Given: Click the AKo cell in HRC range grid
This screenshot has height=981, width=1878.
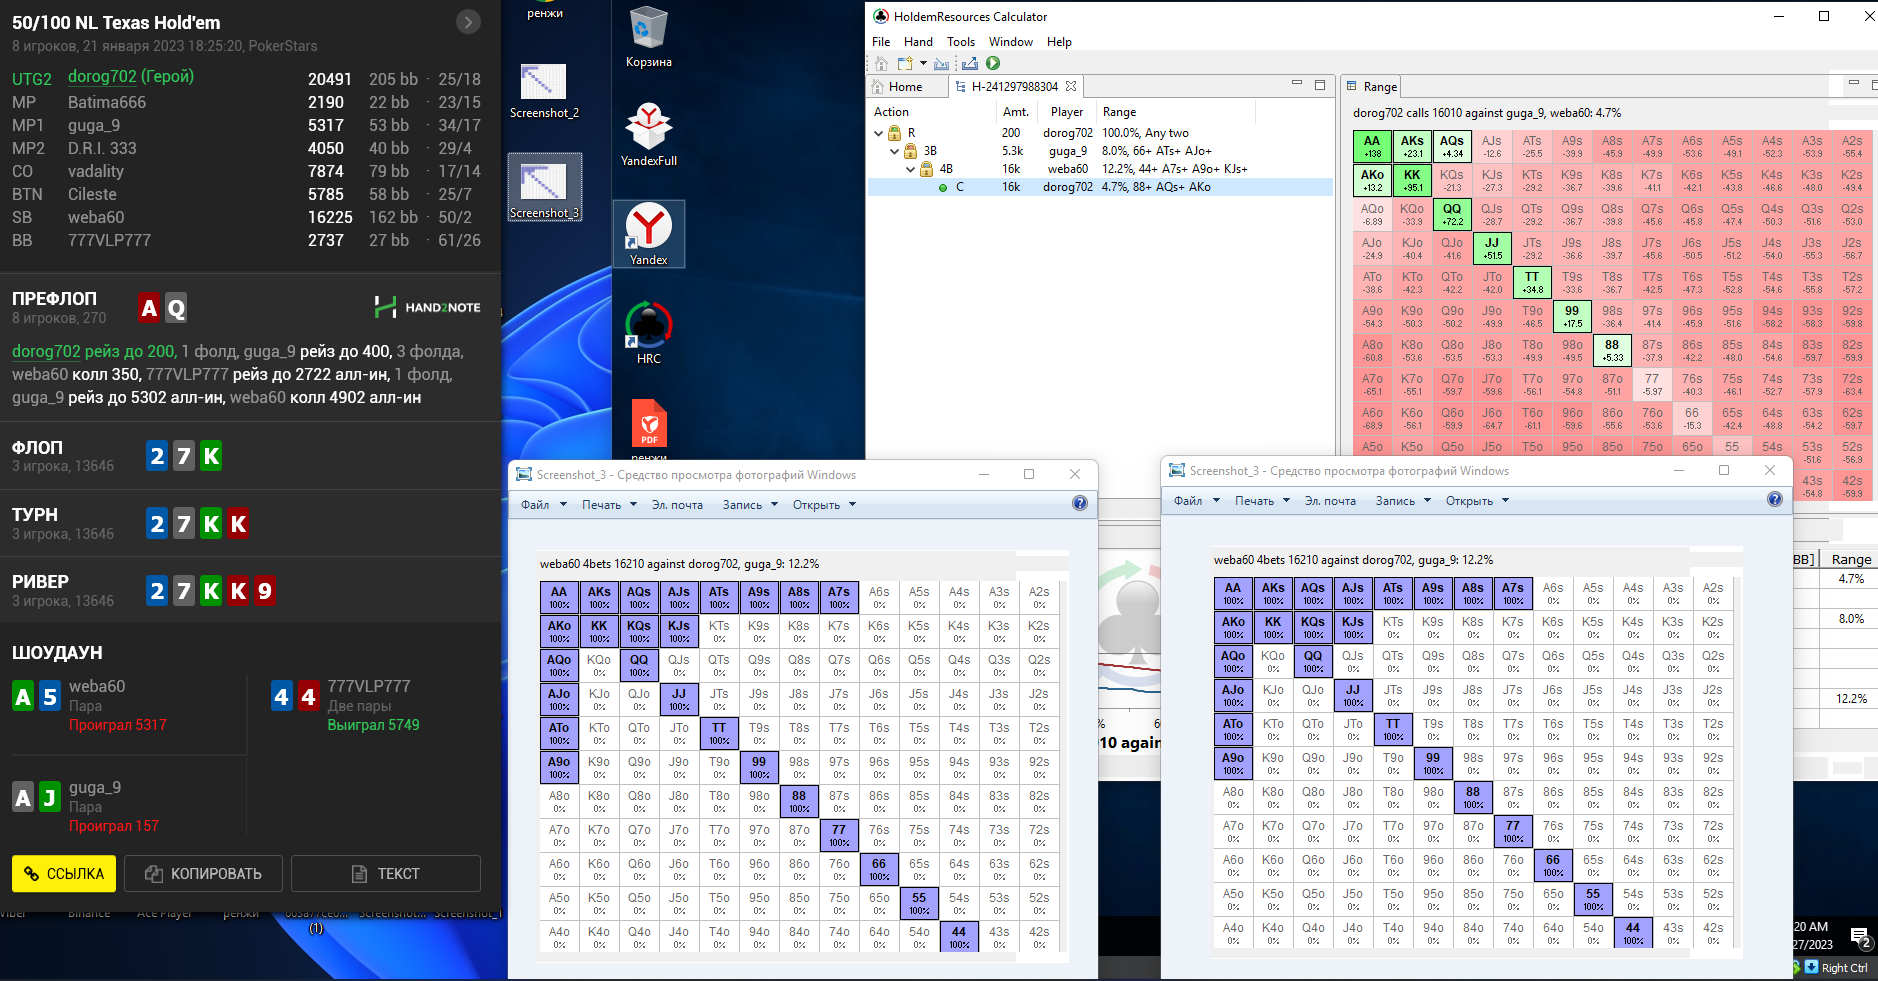Looking at the screenshot, I should (1372, 180).
